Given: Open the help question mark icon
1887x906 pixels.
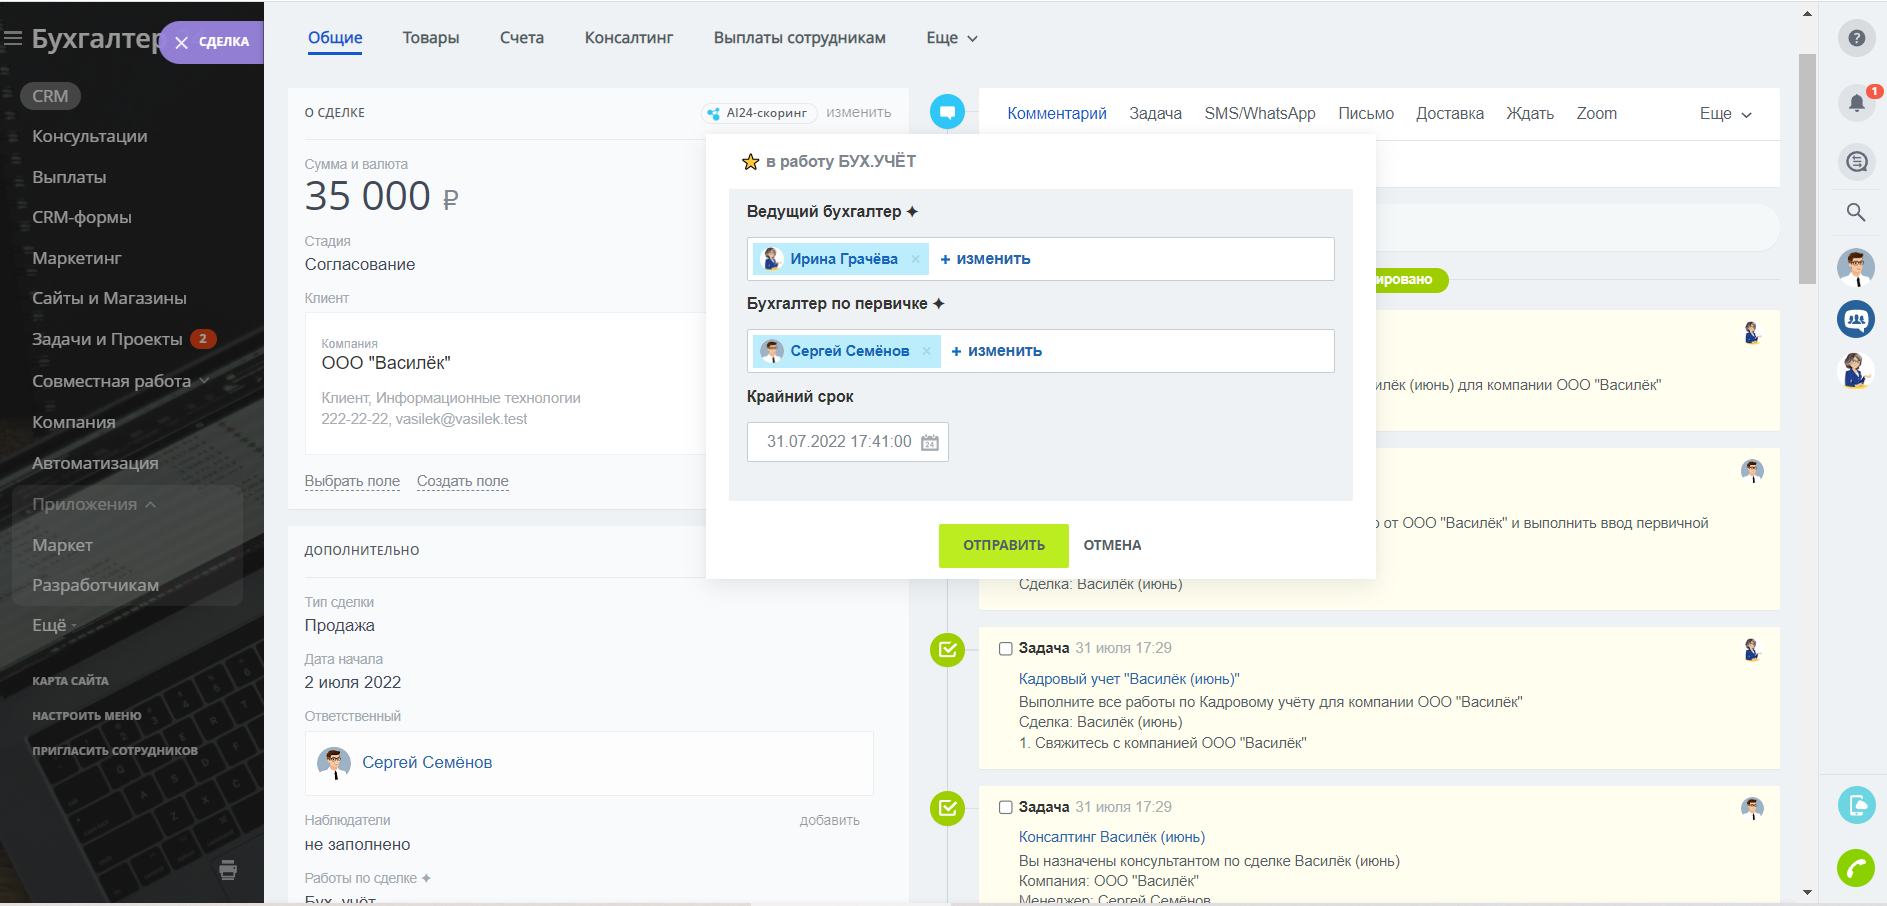Looking at the screenshot, I should 1856,38.
